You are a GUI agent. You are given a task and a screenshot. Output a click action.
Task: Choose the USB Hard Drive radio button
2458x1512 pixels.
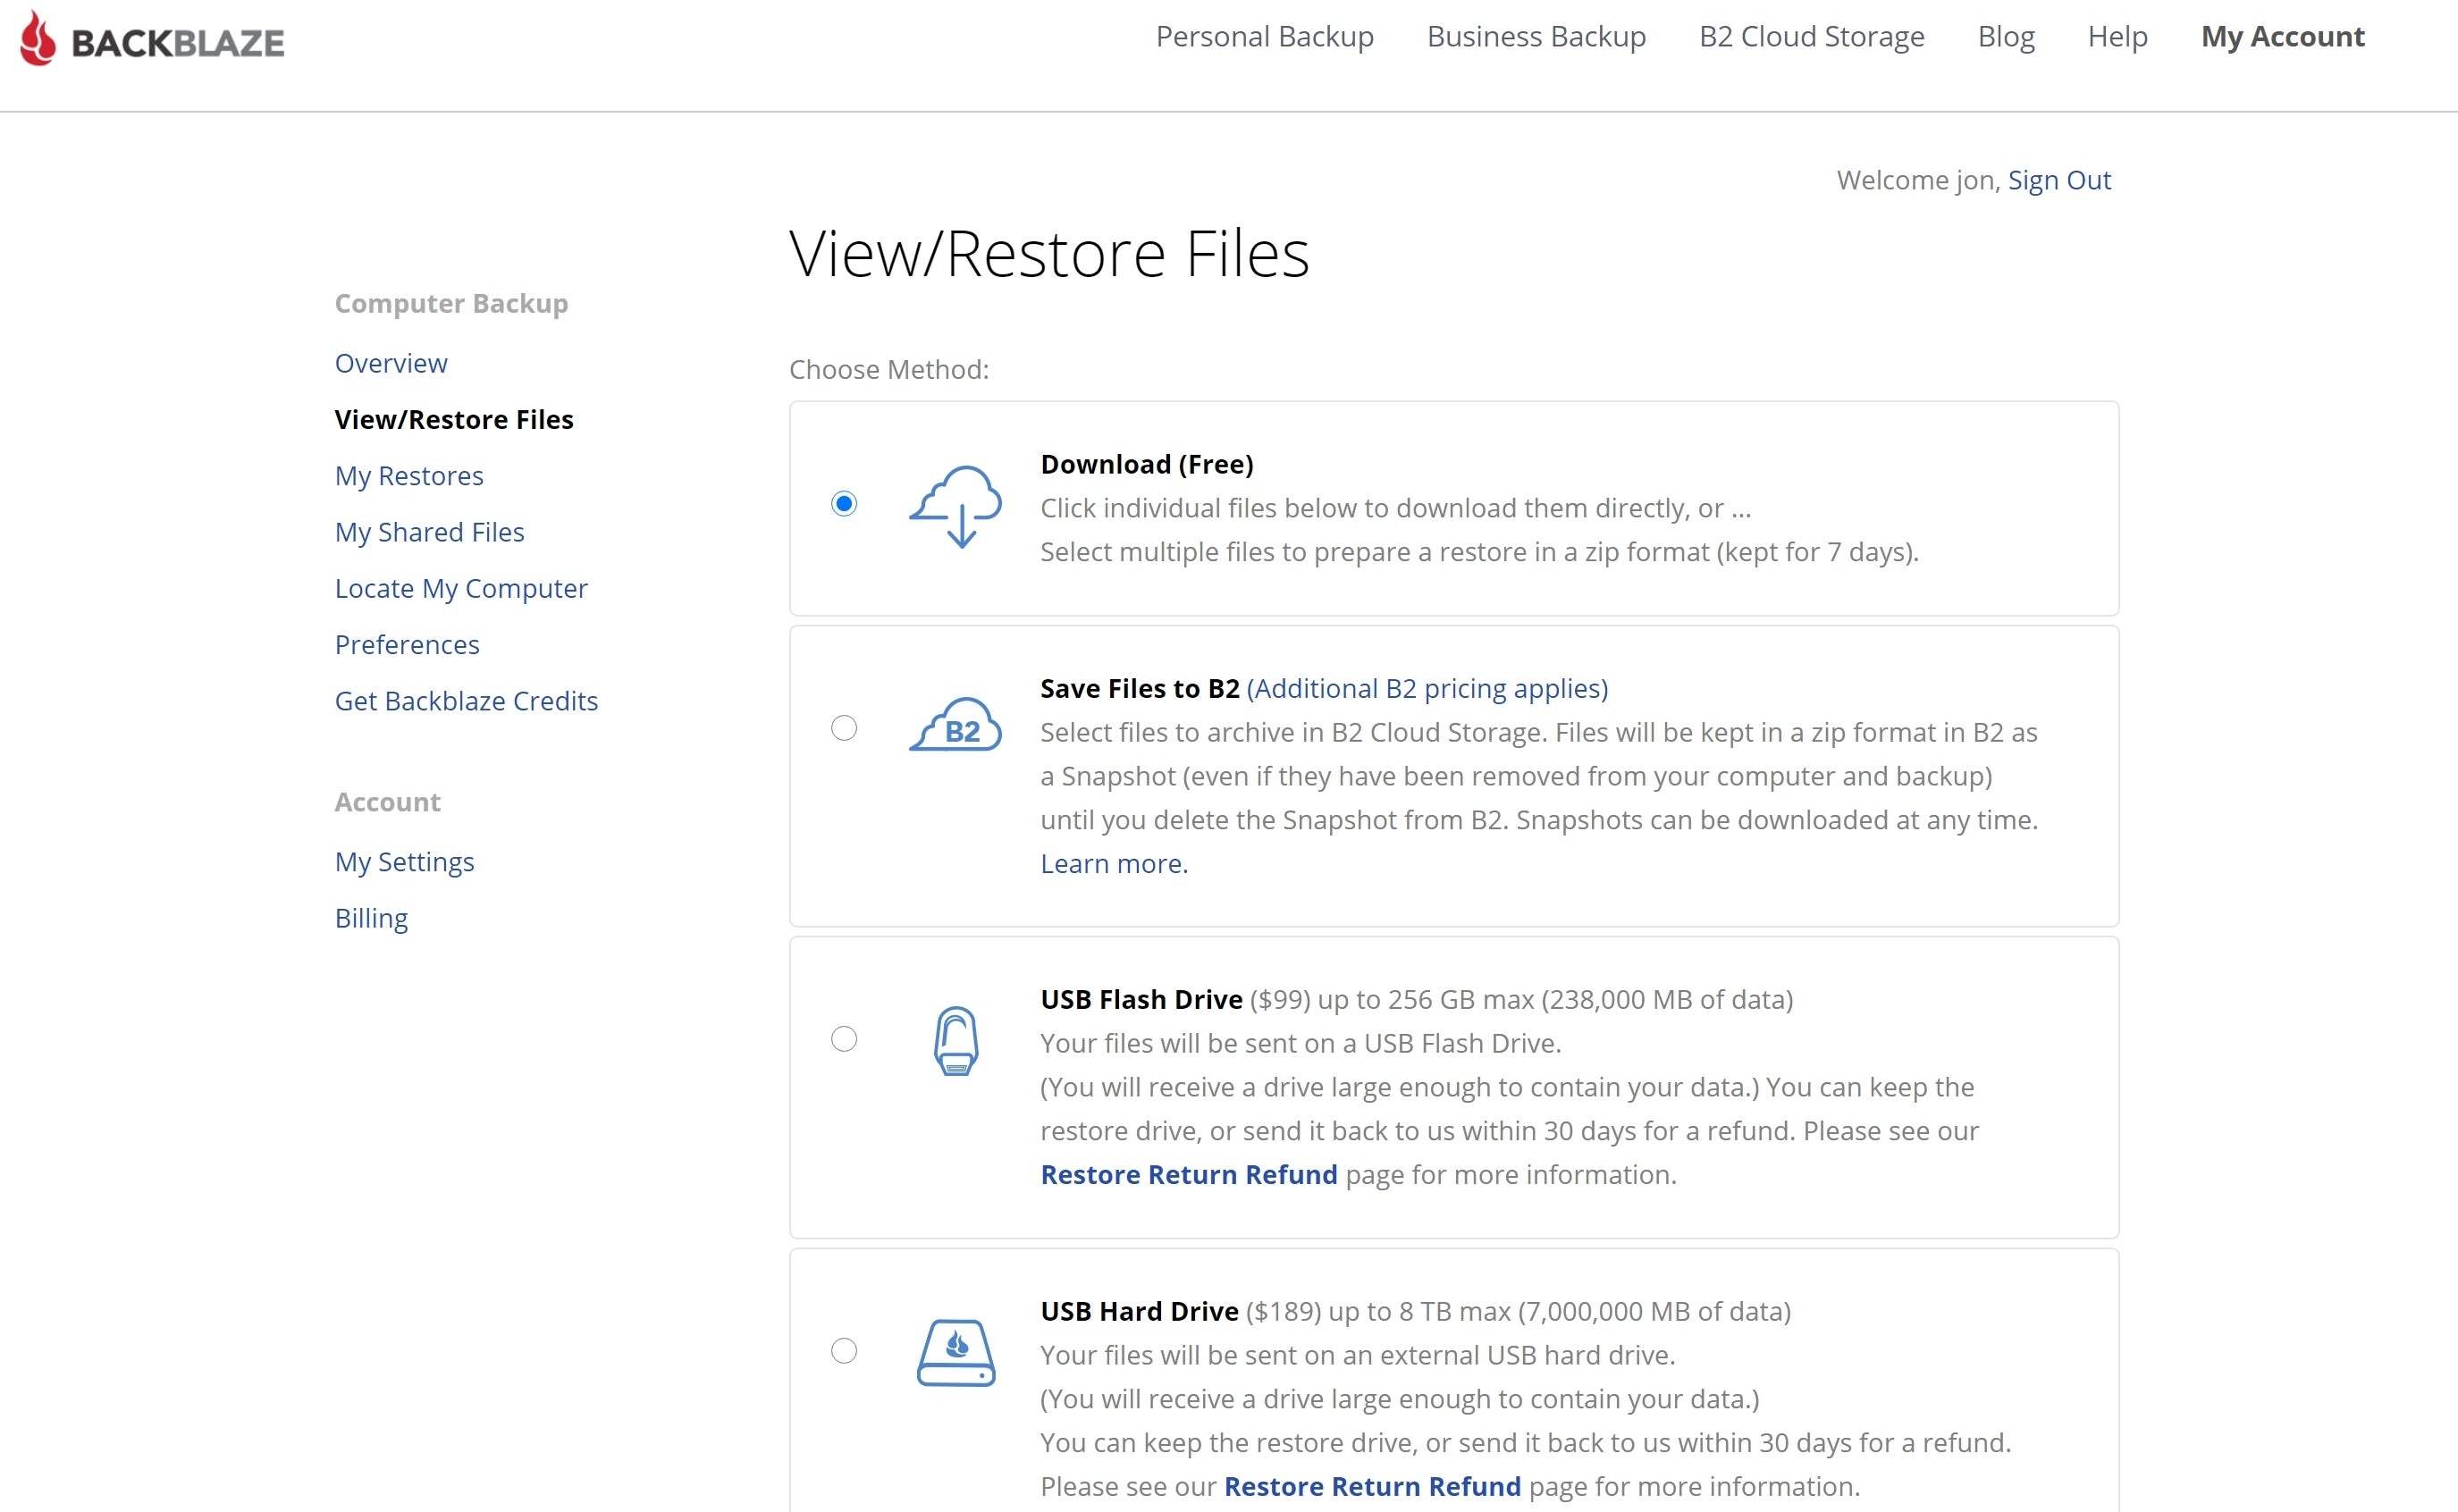844,1351
